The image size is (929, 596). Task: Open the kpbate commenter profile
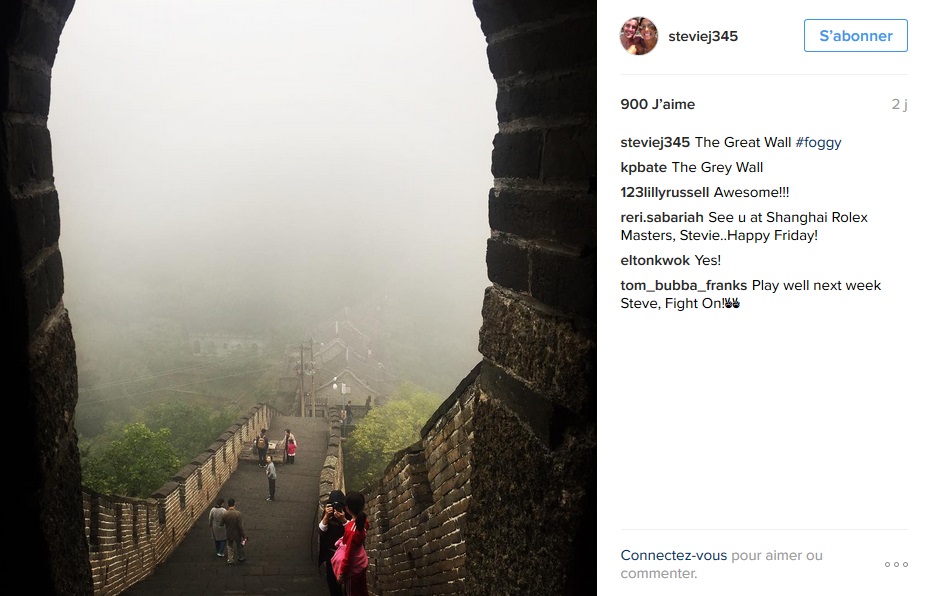point(643,168)
